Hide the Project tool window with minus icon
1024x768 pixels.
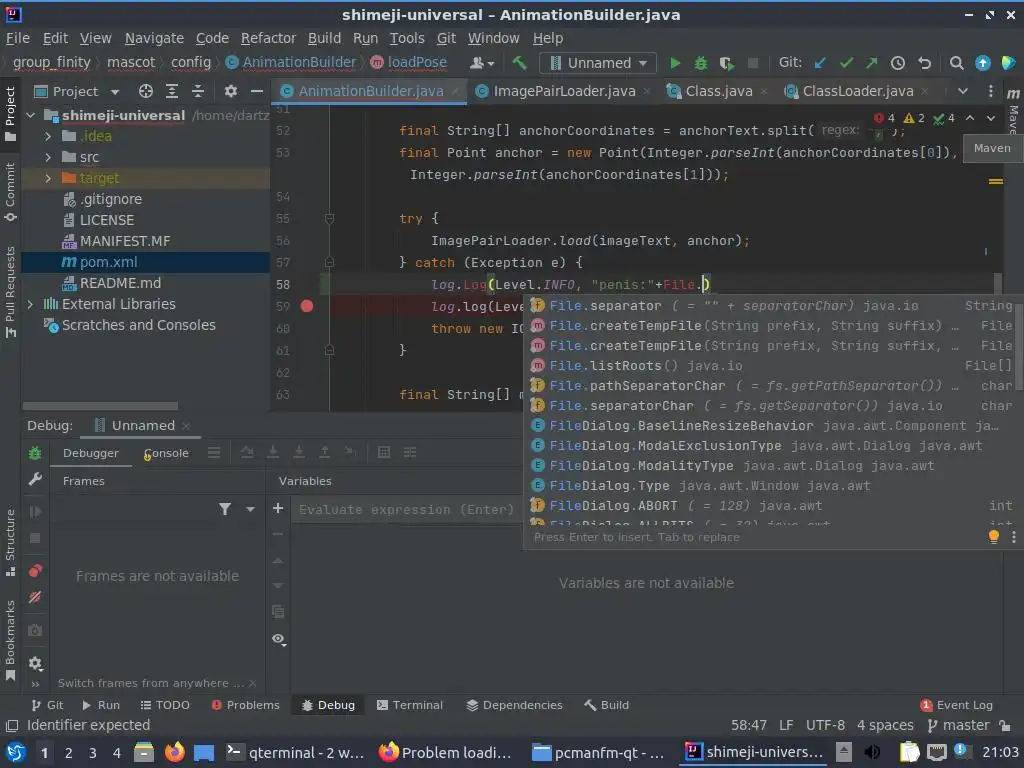tap(257, 91)
